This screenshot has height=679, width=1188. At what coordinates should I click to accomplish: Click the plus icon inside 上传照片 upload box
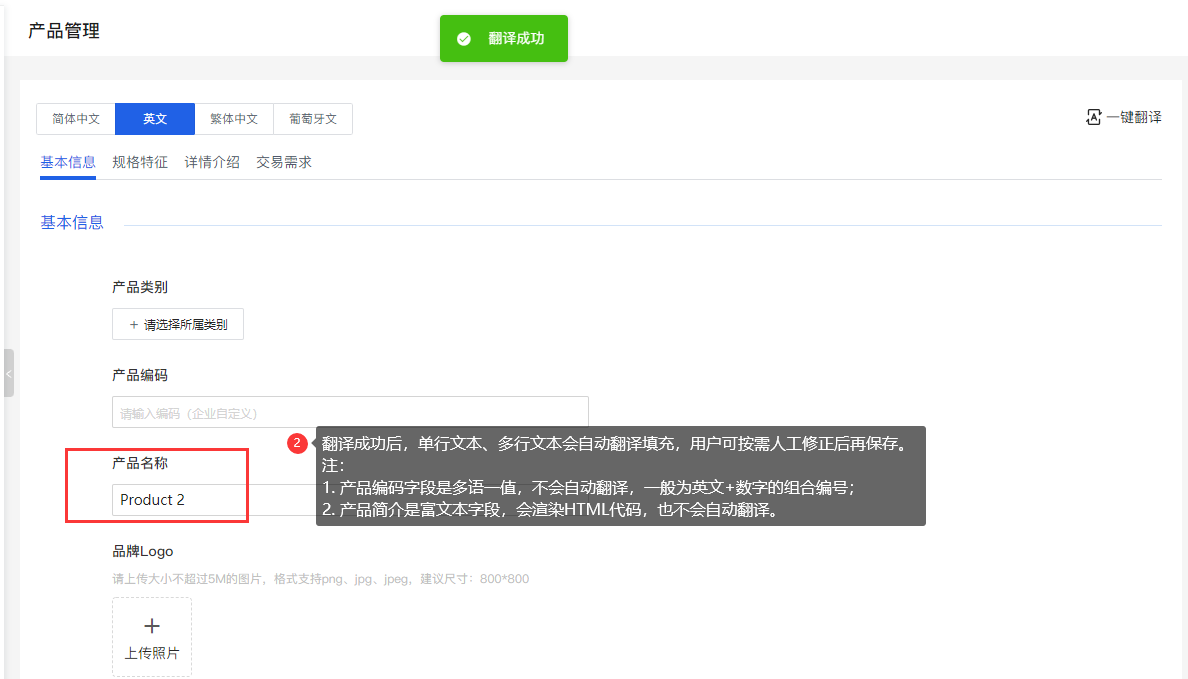coord(151,624)
